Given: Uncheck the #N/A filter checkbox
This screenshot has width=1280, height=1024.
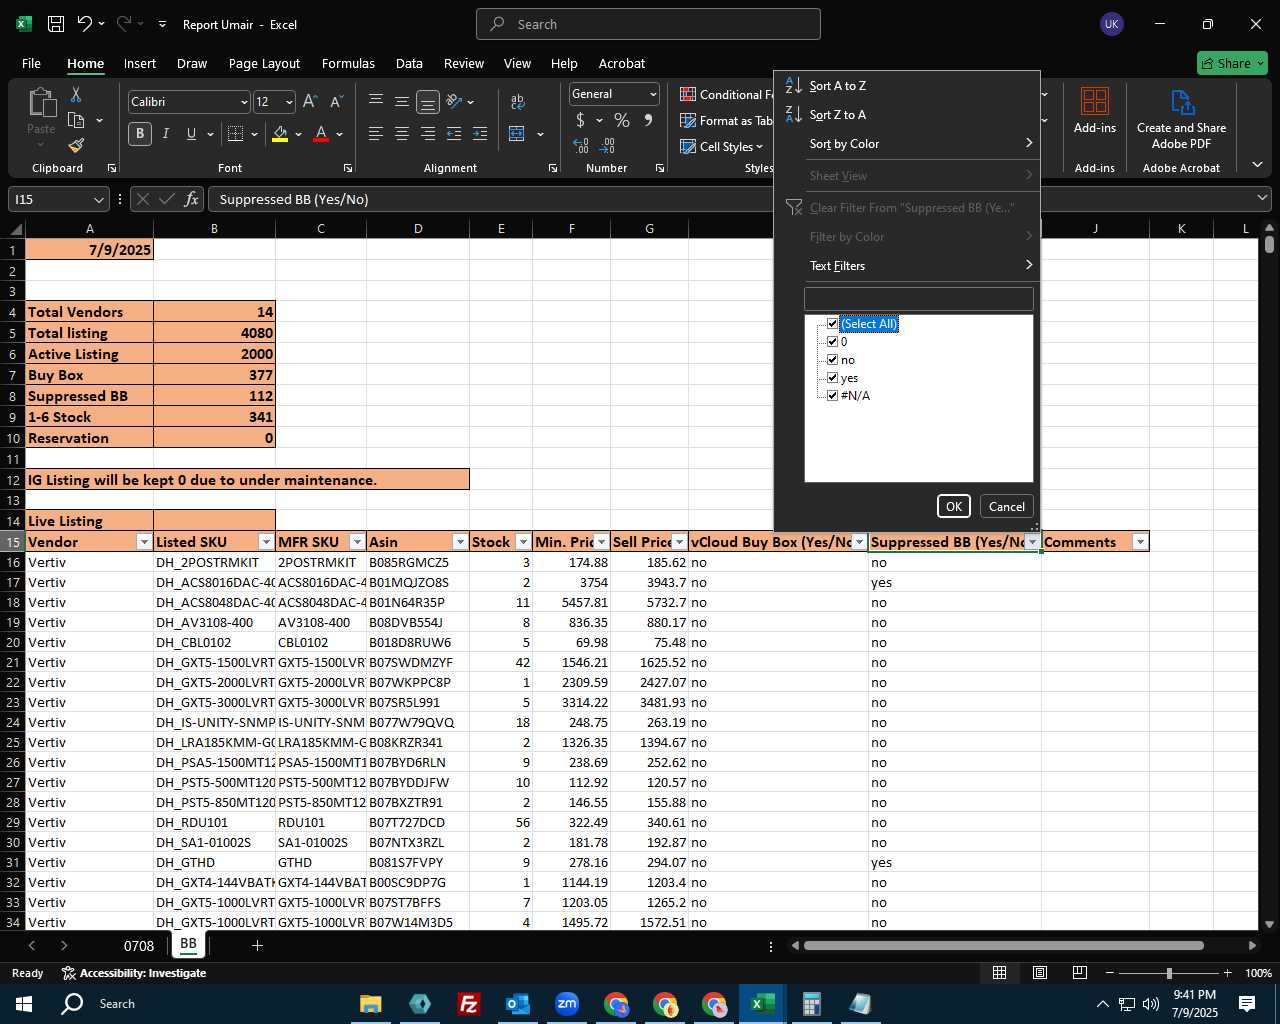Looking at the screenshot, I should point(832,396).
